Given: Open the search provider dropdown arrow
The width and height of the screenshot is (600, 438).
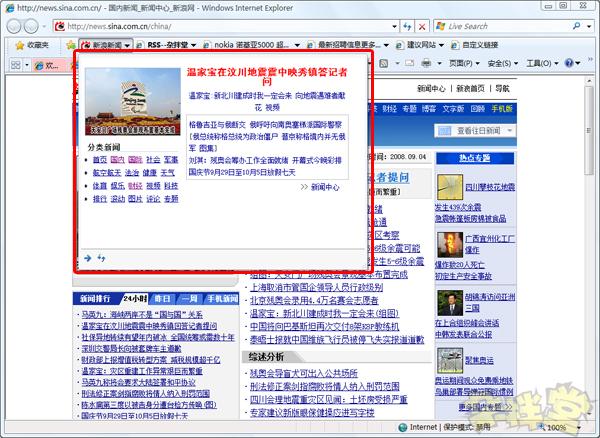Looking at the screenshot, I should (x=589, y=26).
